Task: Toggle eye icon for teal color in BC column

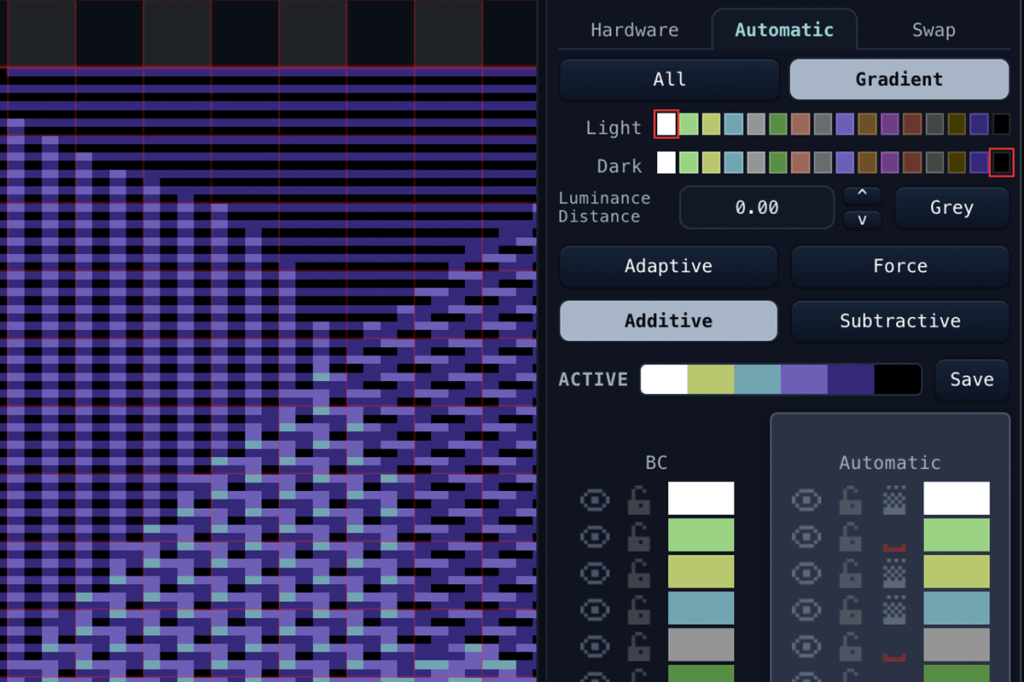Action: pyautogui.click(x=595, y=609)
